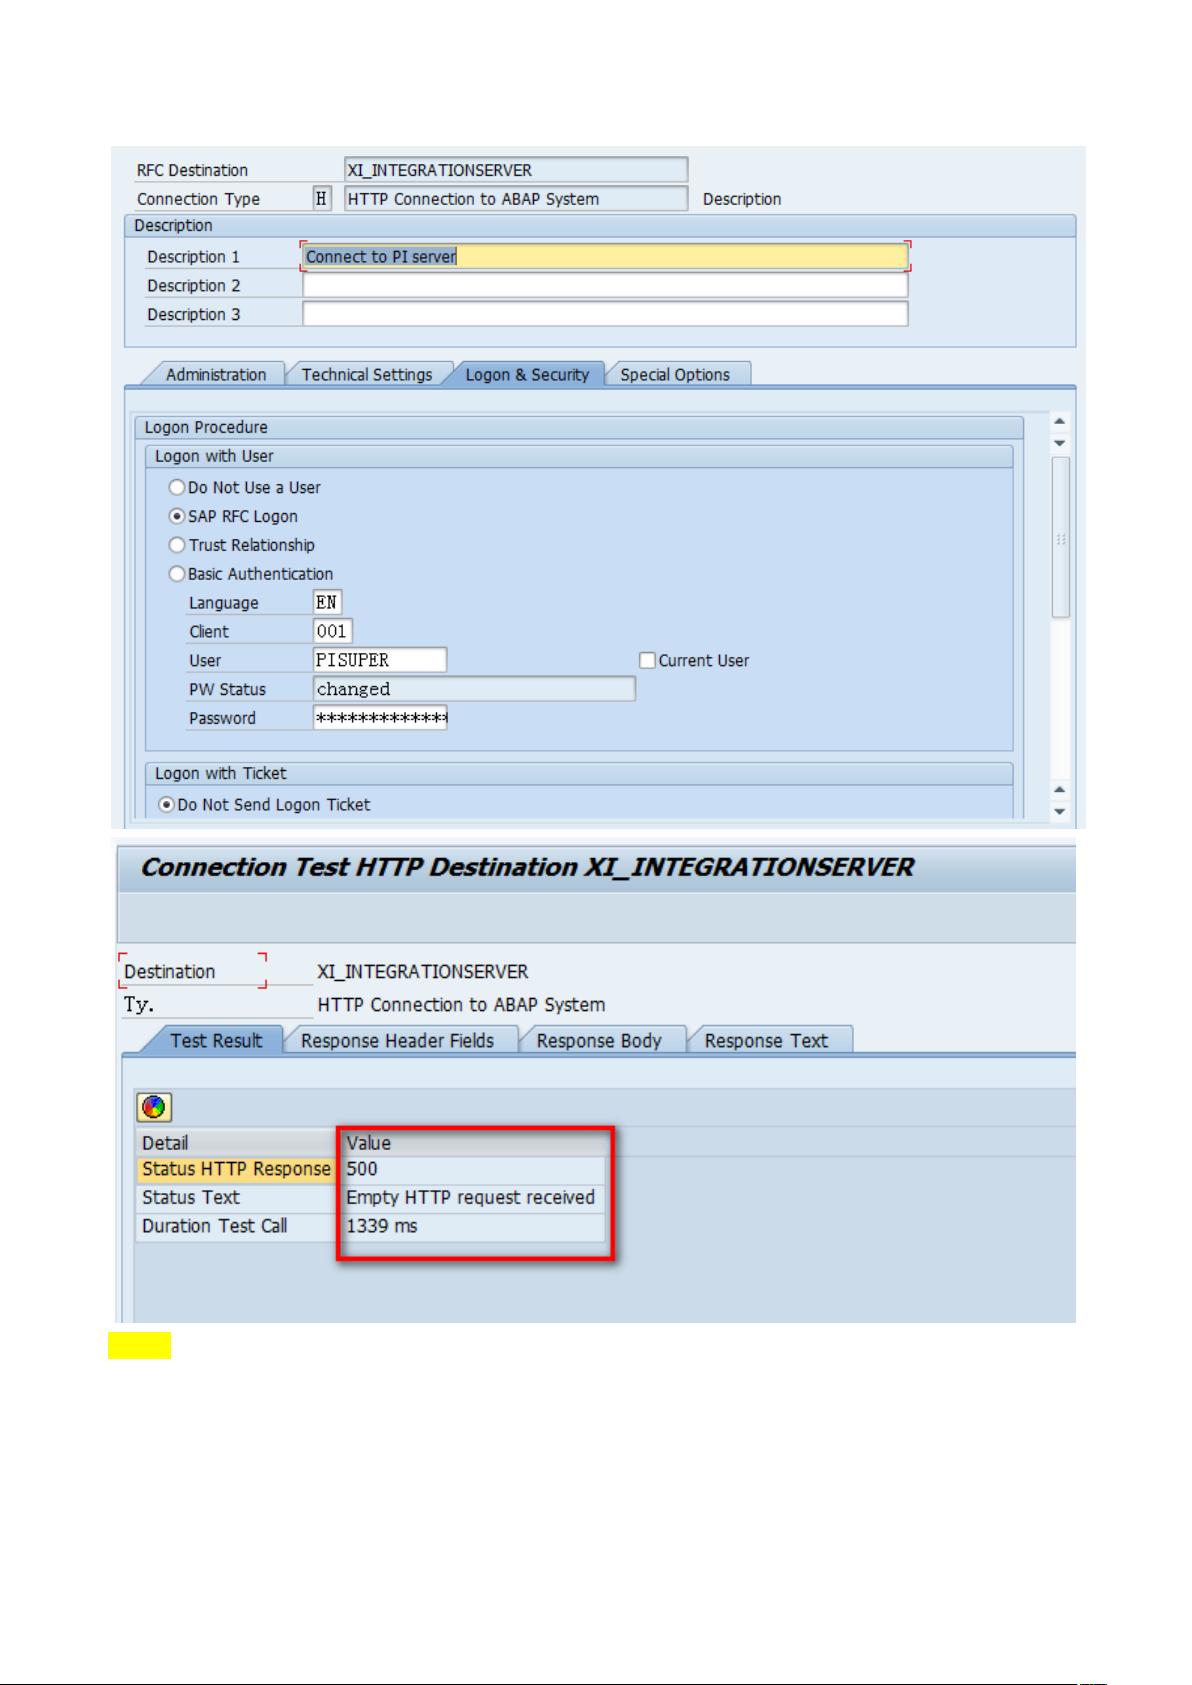This screenshot has height=1685, width=1192.
Task: Click the 1339 ms duration value
Action: [472, 1226]
